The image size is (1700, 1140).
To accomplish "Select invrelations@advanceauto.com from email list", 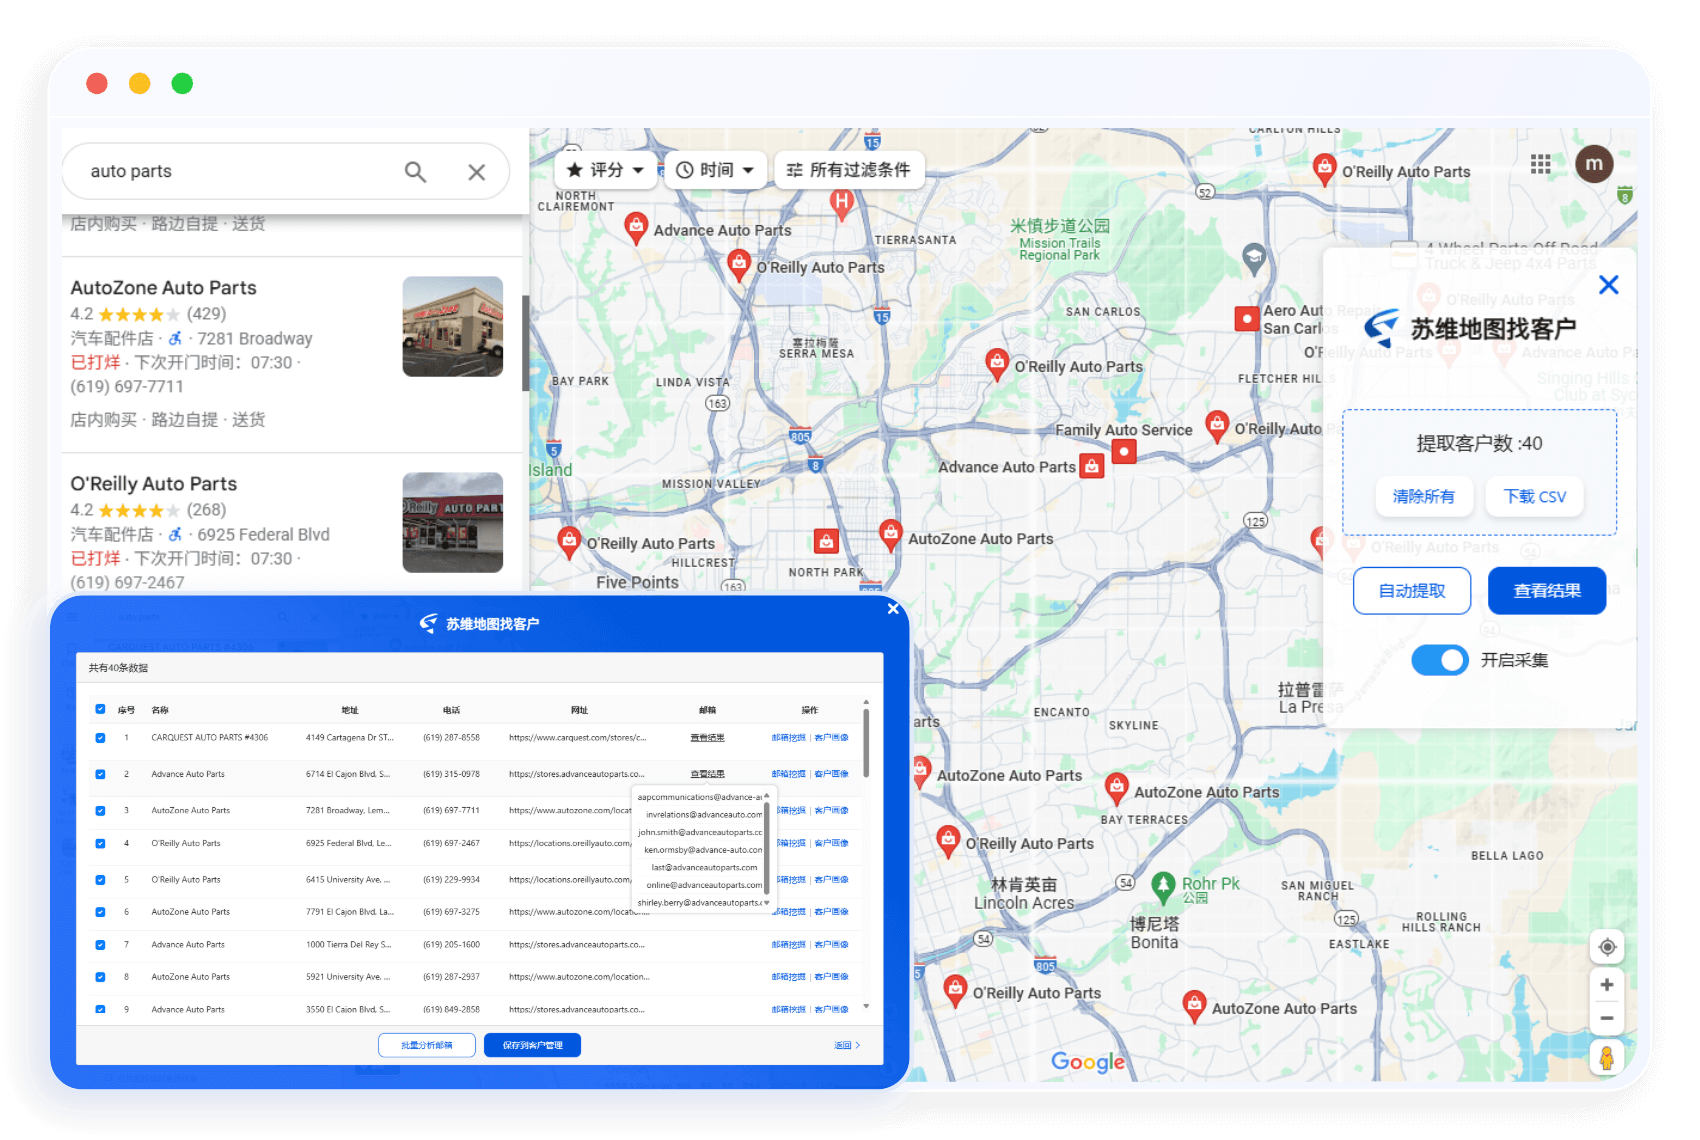I will click(x=703, y=815).
